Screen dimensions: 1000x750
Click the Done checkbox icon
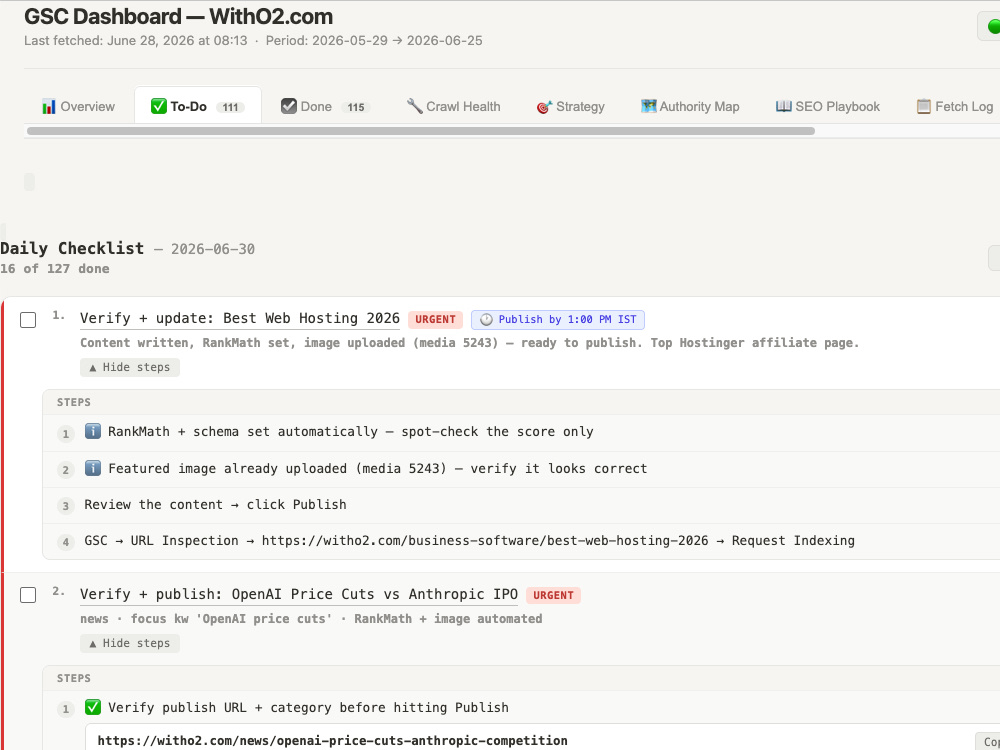(x=289, y=106)
